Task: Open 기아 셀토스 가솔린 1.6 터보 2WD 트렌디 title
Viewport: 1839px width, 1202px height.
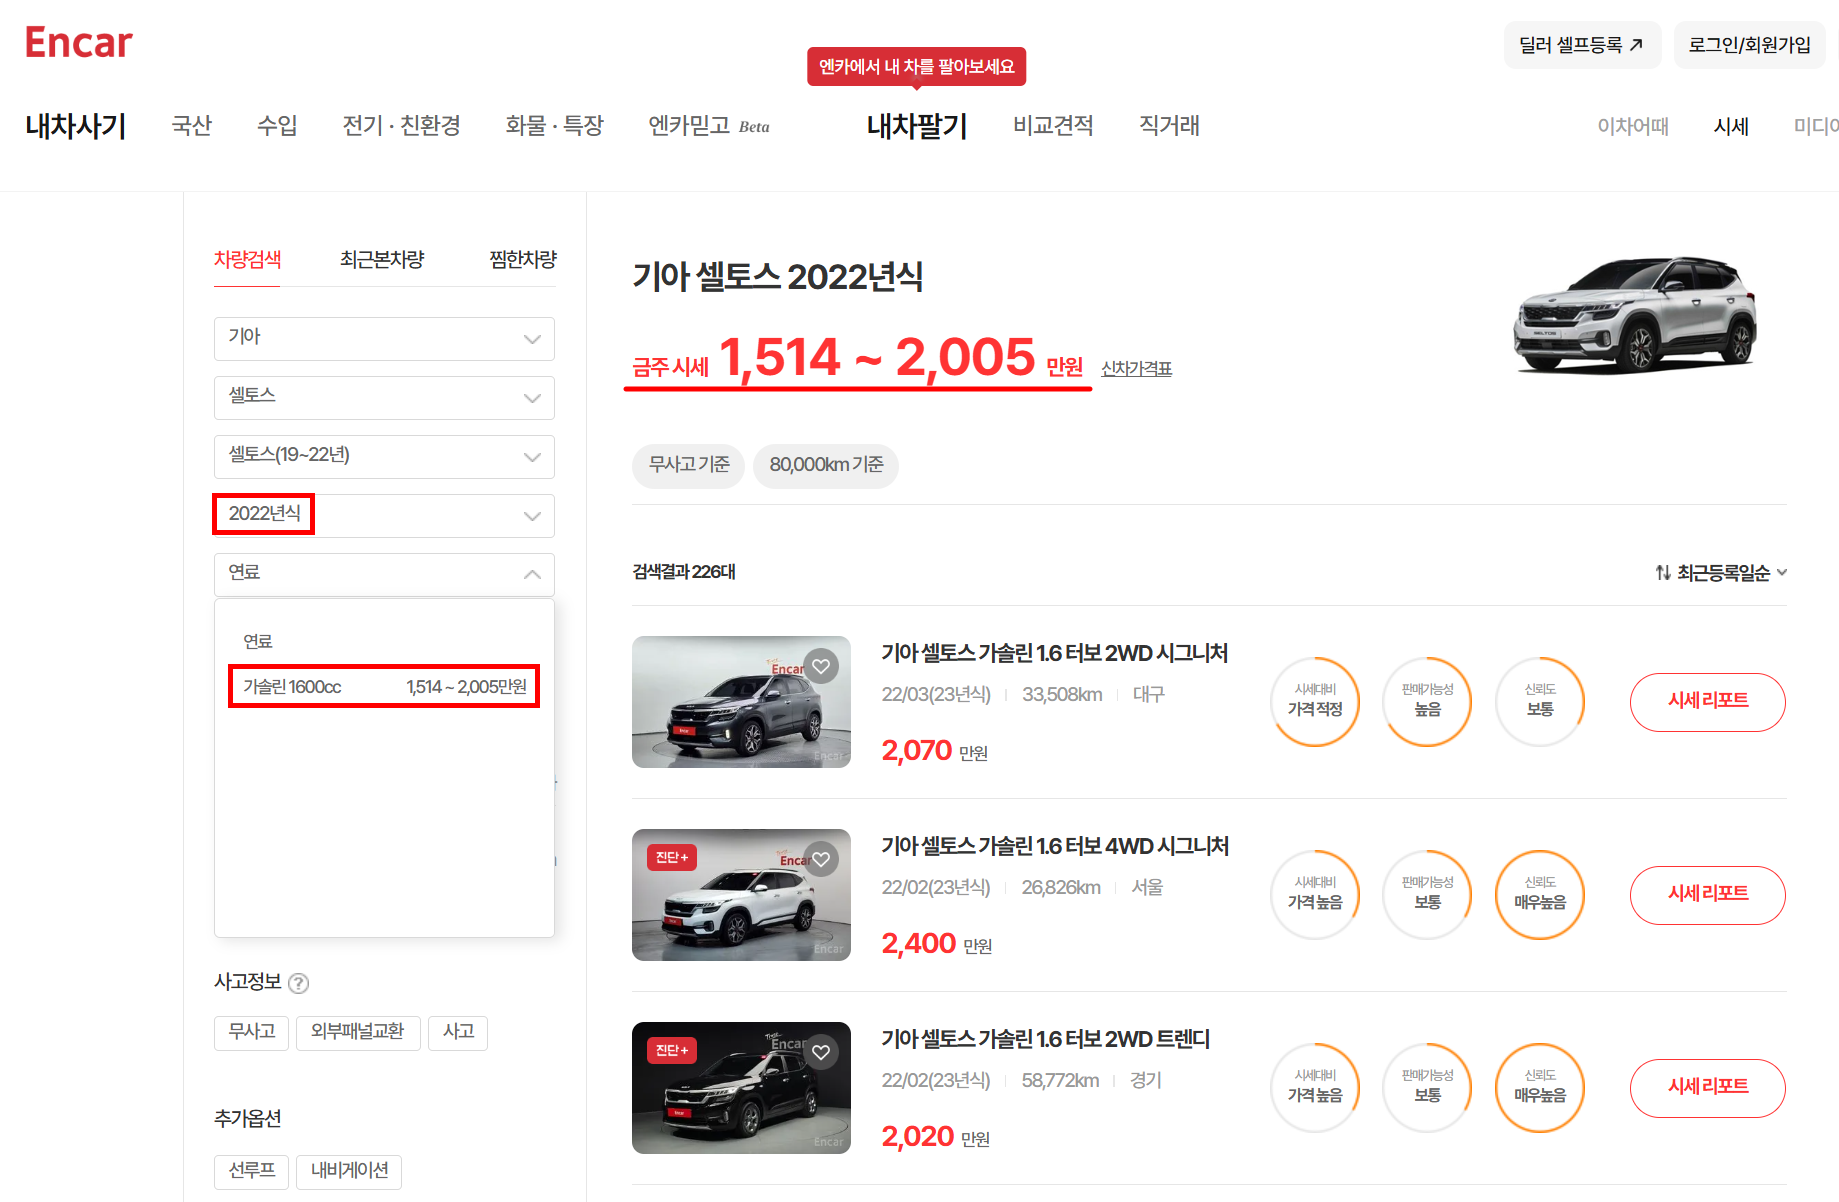Action: [x=1046, y=1040]
